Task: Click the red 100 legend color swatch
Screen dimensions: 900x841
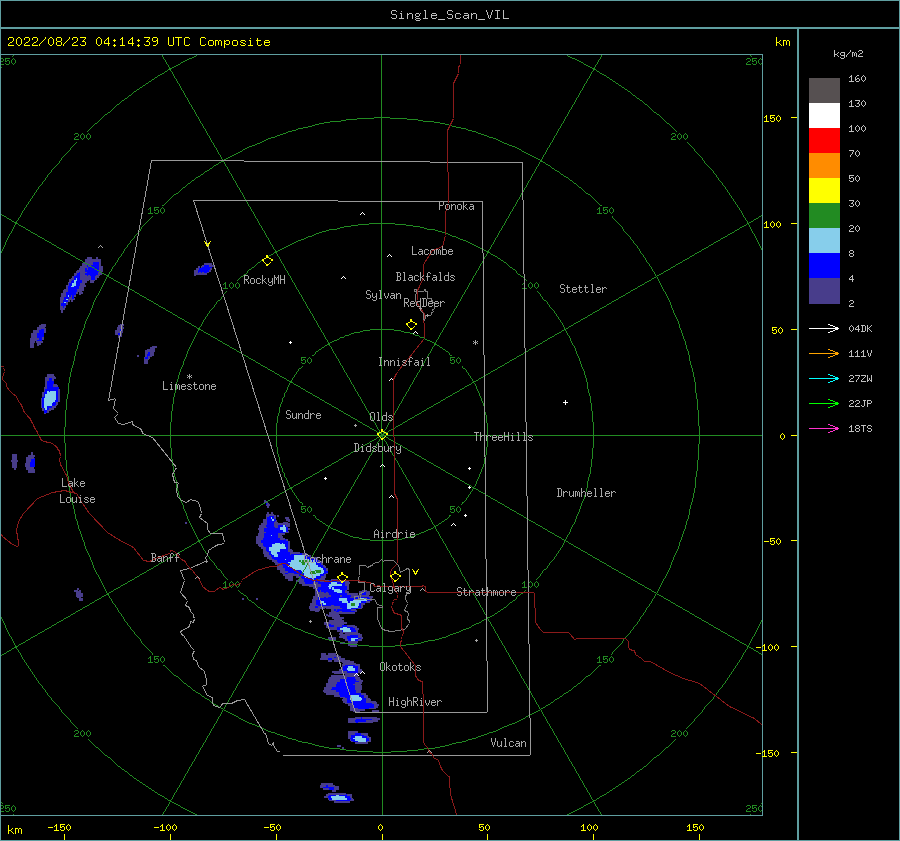Action: click(824, 141)
